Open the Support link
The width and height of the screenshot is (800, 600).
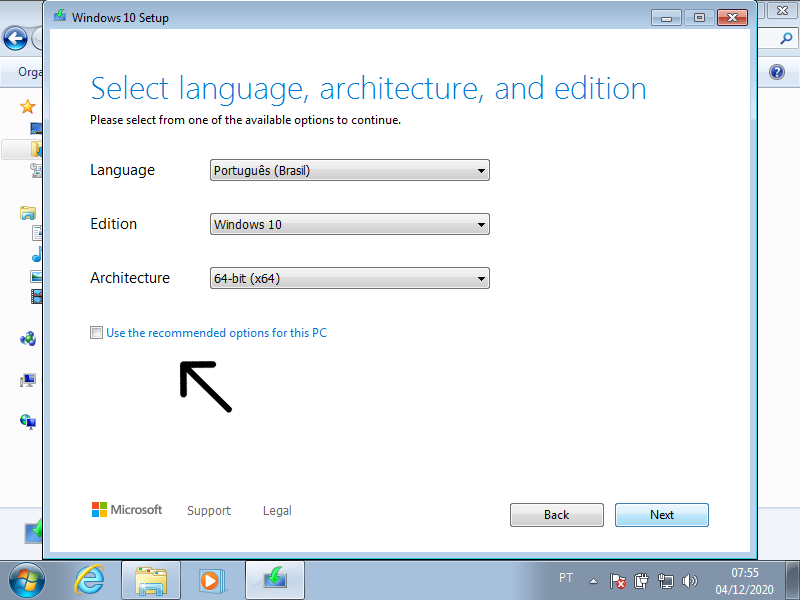pyautogui.click(x=209, y=511)
